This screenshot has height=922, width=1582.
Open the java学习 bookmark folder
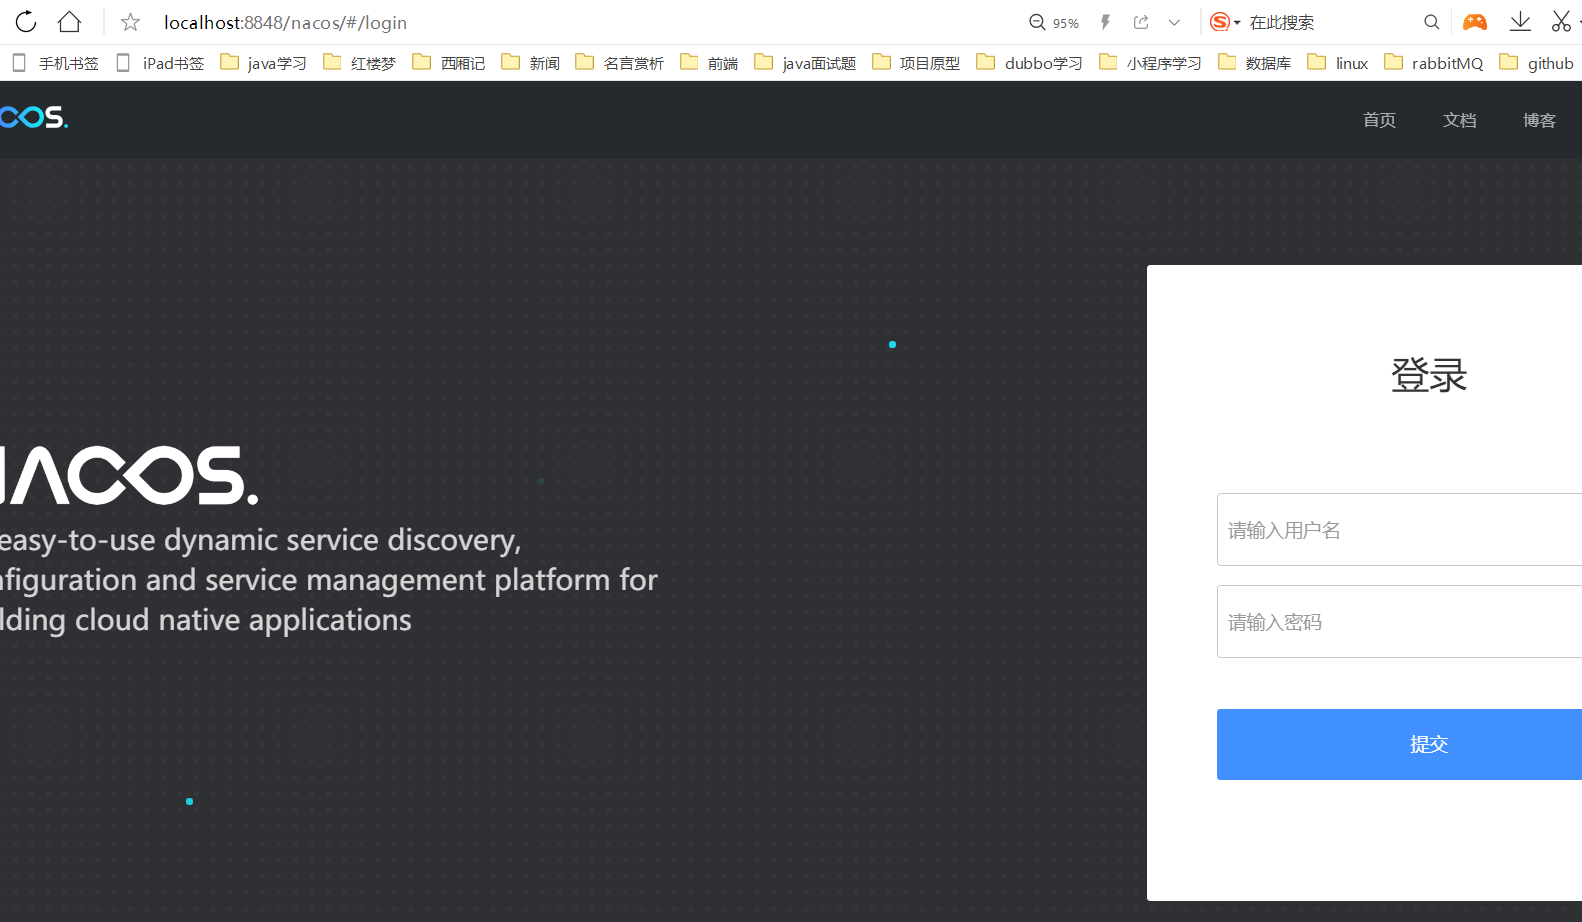pos(264,63)
